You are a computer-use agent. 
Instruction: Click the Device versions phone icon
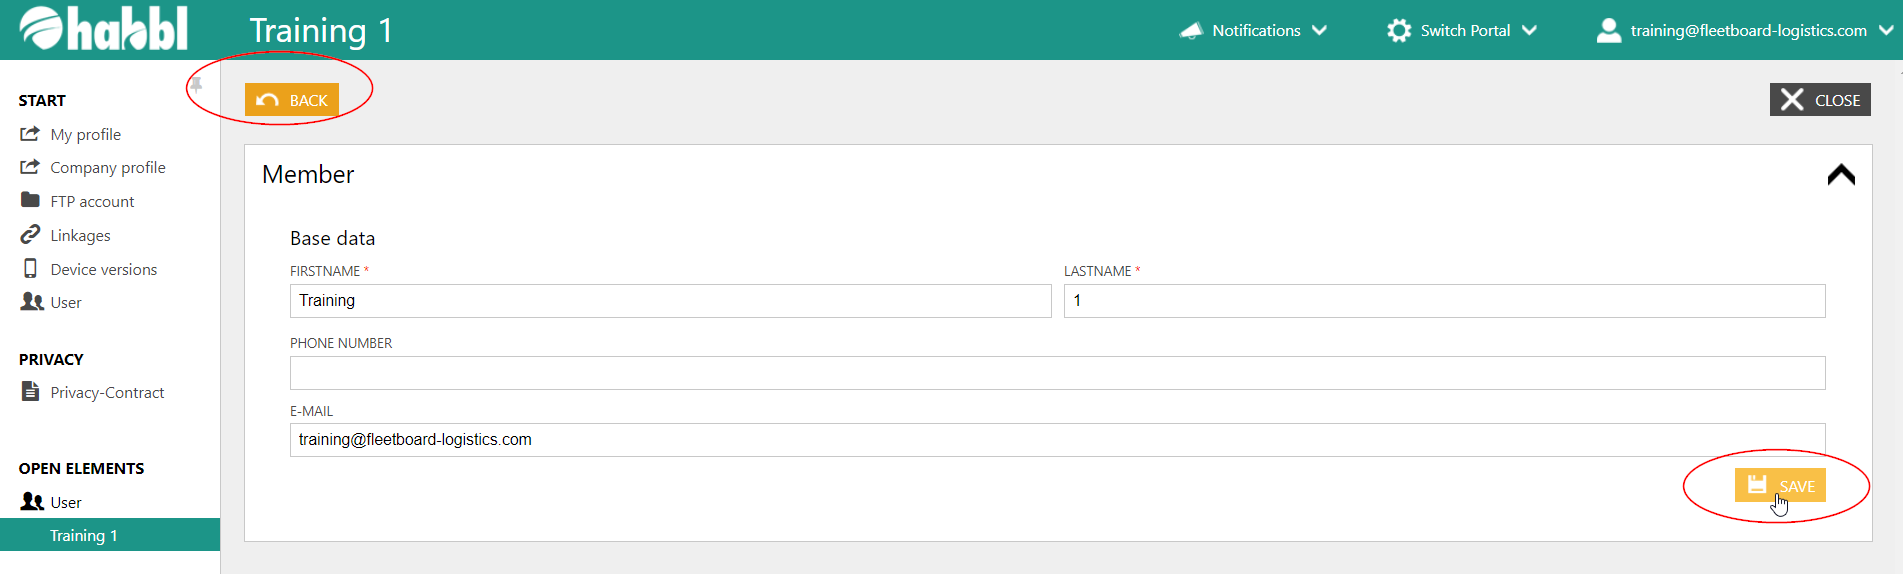(x=30, y=269)
